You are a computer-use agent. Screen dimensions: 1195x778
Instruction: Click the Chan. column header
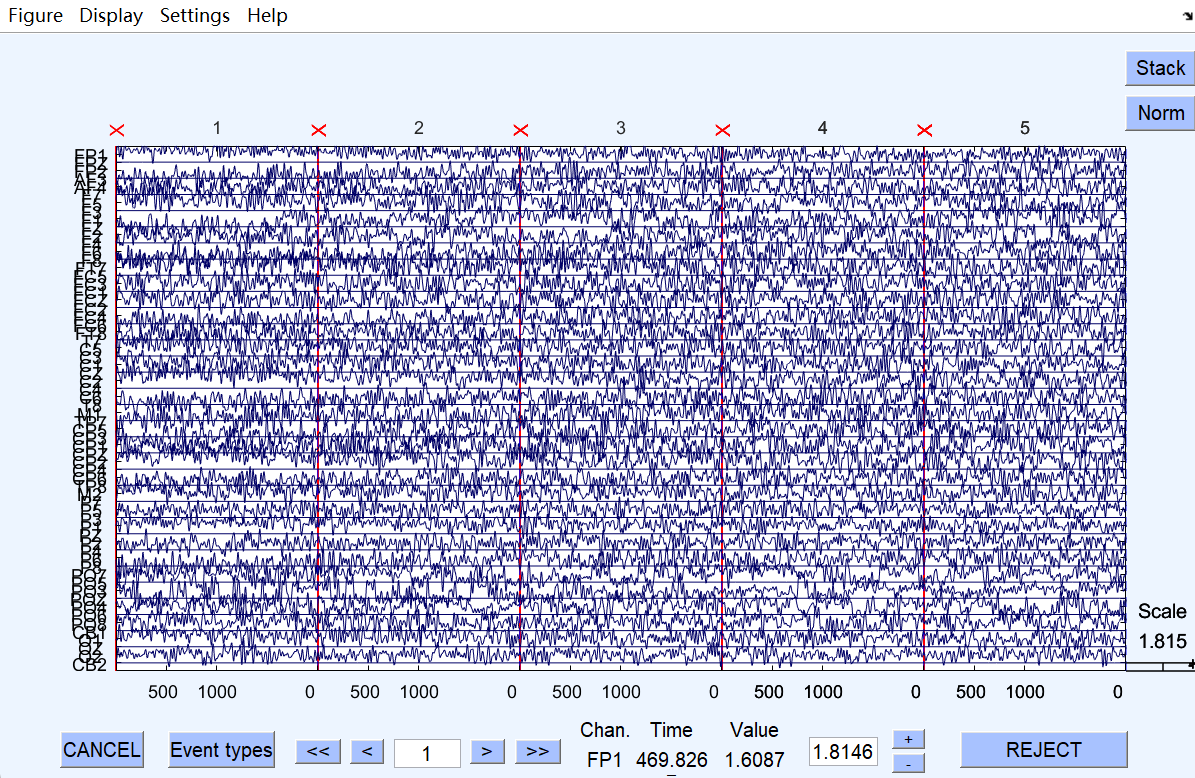pyautogui.click(x=604, y=730)
